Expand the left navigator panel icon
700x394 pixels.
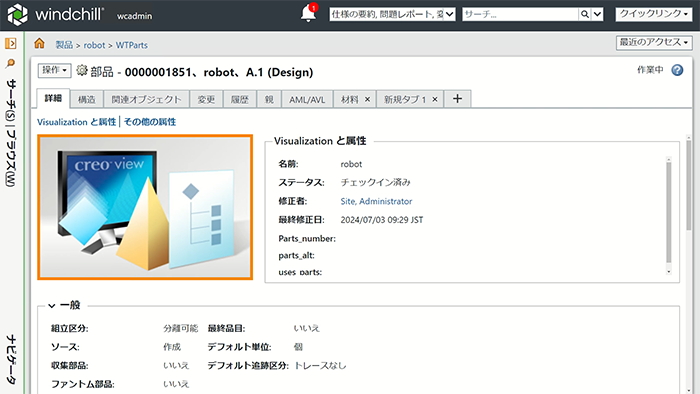[x=11, y=43]
